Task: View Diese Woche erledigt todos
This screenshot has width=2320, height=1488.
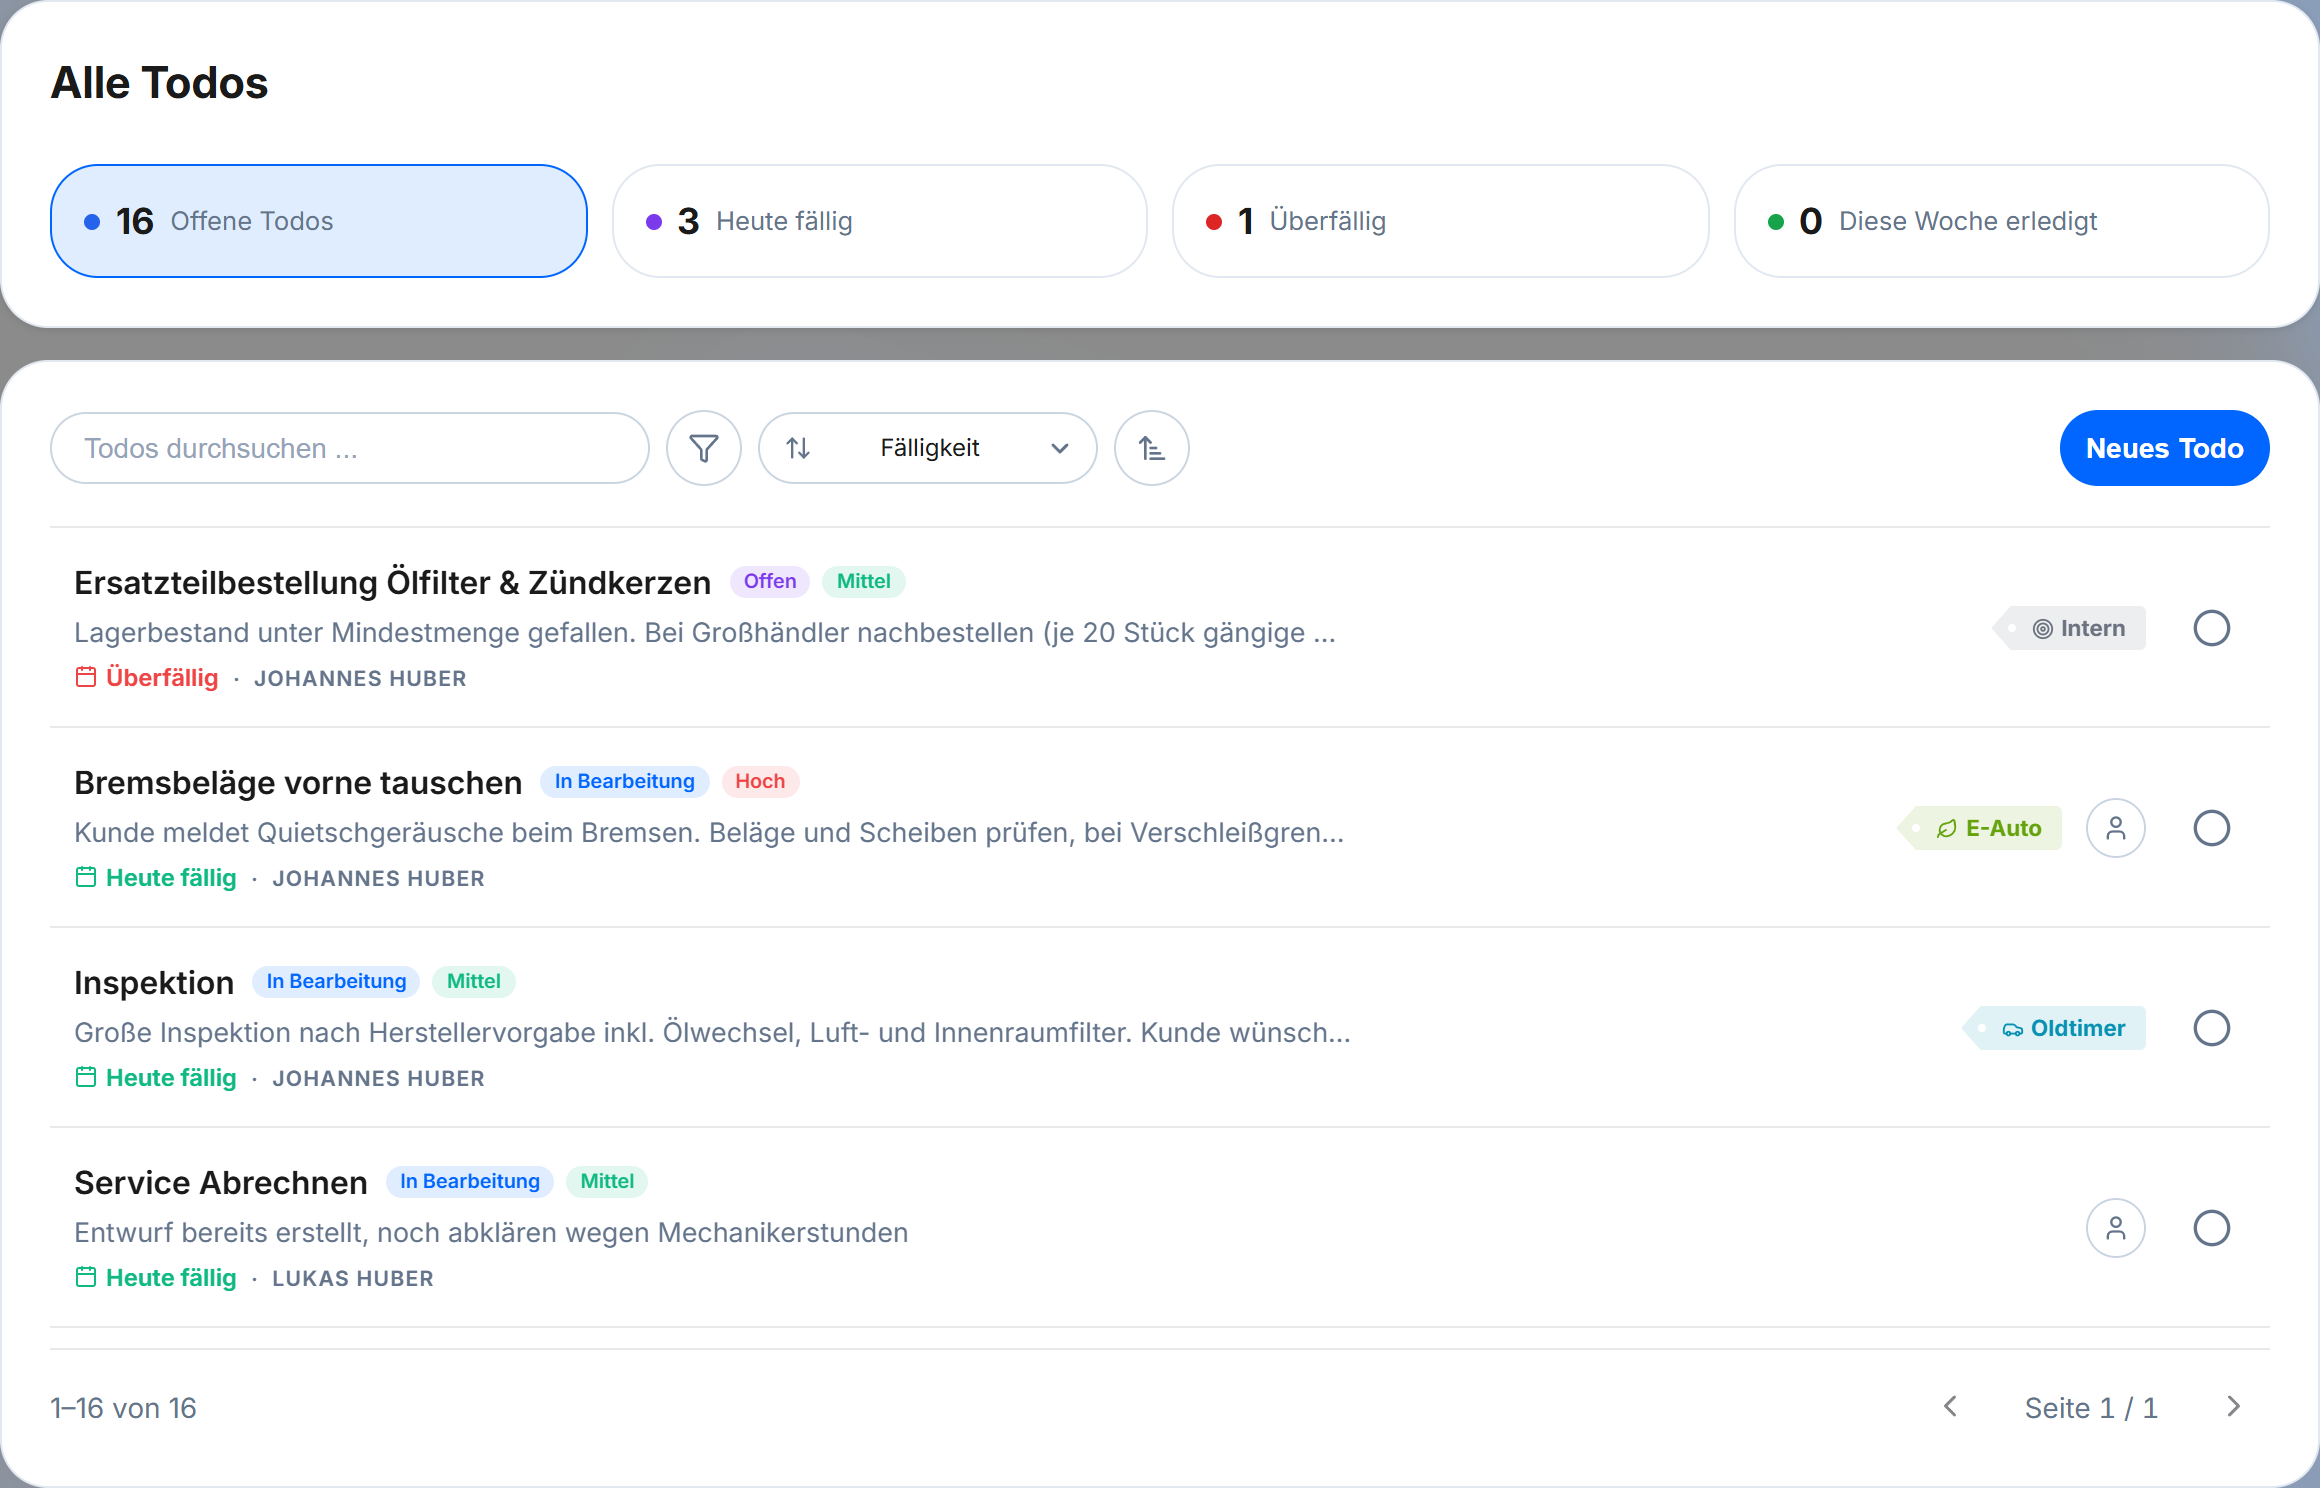Action: click(x=2002, y=221)
